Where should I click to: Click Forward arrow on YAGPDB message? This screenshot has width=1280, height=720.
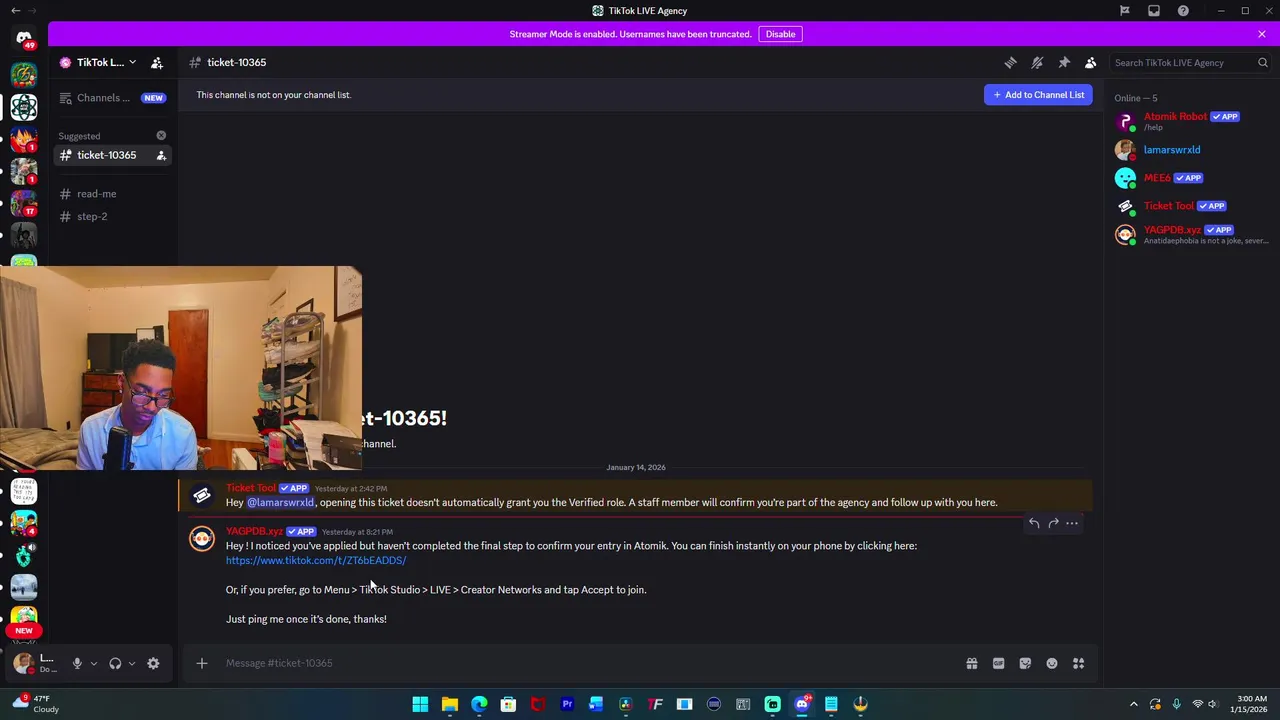1053,523
